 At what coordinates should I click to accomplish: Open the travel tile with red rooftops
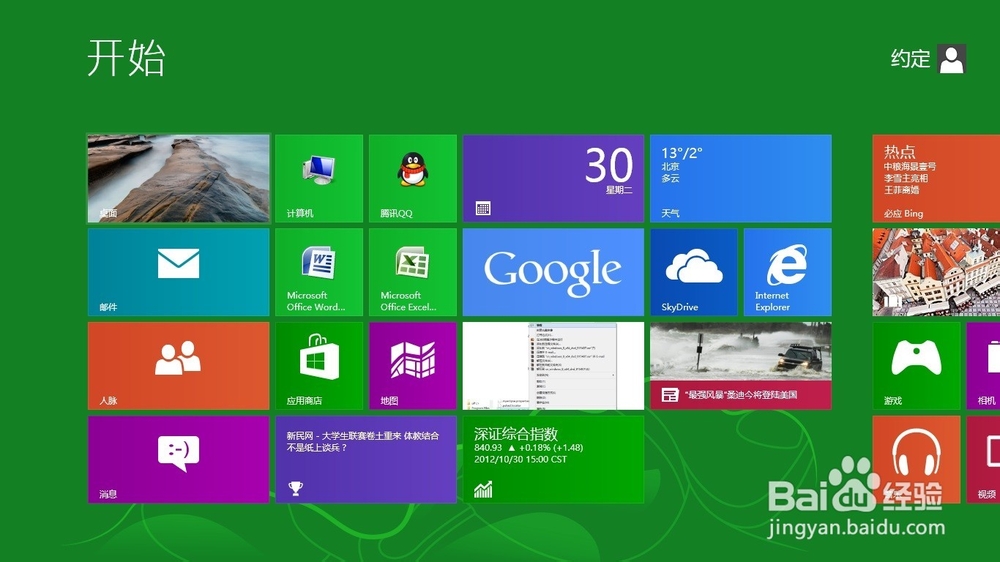[936, 272]
